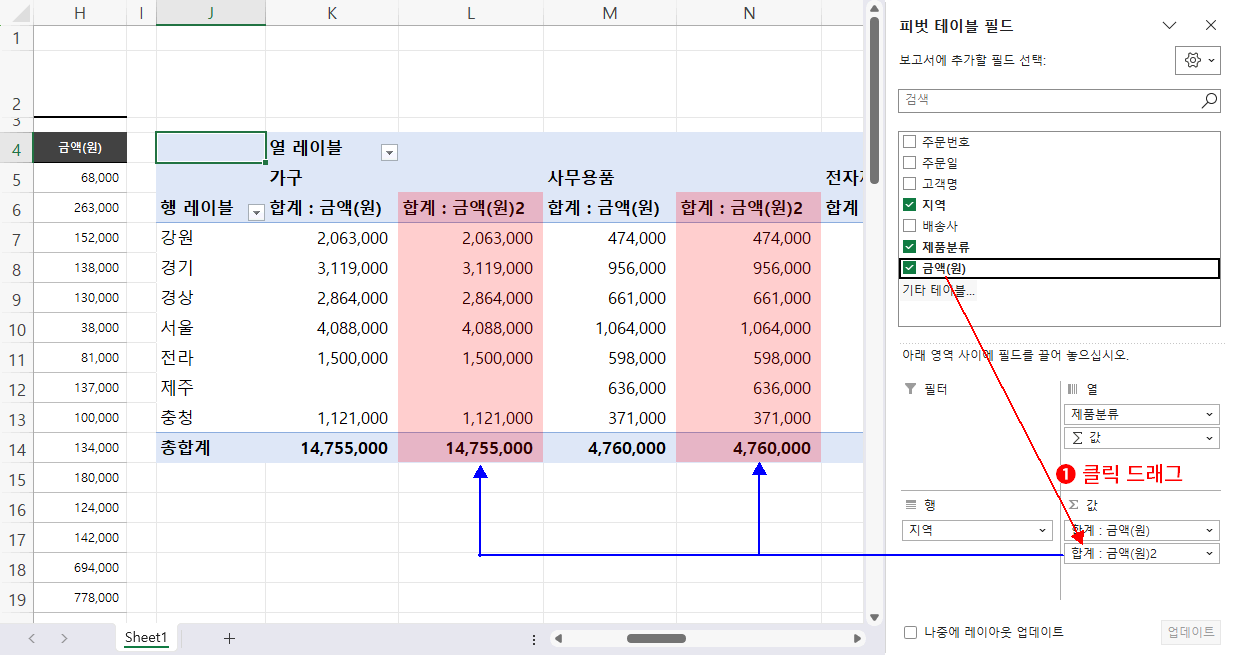The image size is (1235, 655).
Task: Collapse the task pane using the chevron icon
Action: 1168,24
